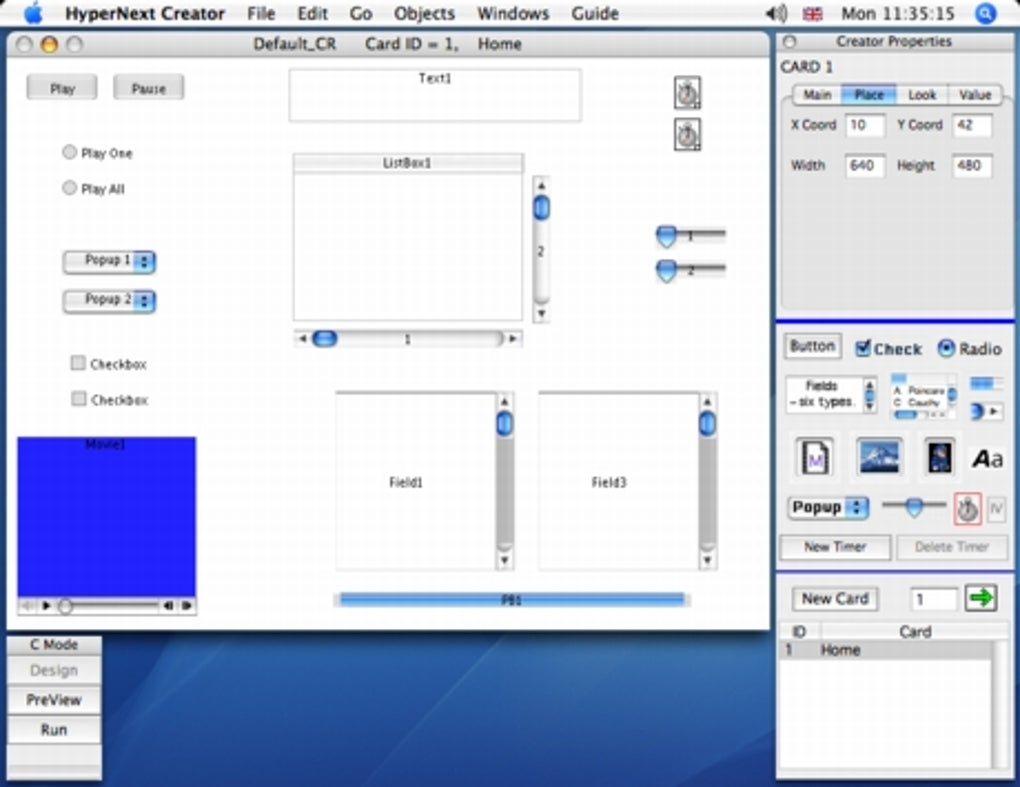Viewport: 1020px width, 787px height.
Task: Select the small IV tool beside the palette timer
Action: point(996,508)
